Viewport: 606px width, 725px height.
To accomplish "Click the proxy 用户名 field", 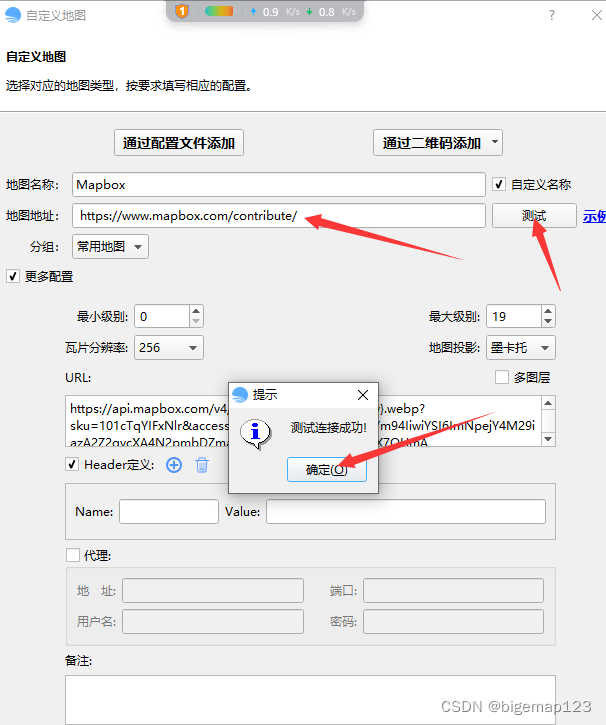I will [x=213, y=621].
